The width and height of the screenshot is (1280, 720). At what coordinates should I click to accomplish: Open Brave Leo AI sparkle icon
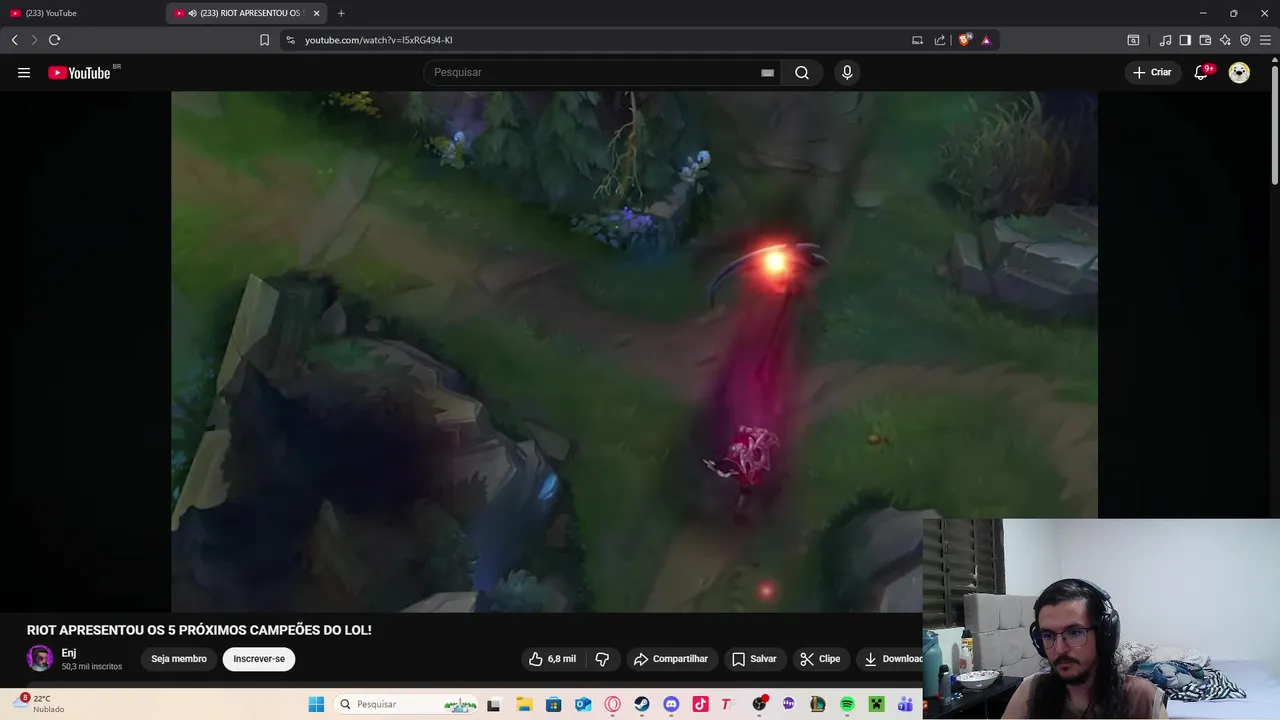[x=1225, y=40]
